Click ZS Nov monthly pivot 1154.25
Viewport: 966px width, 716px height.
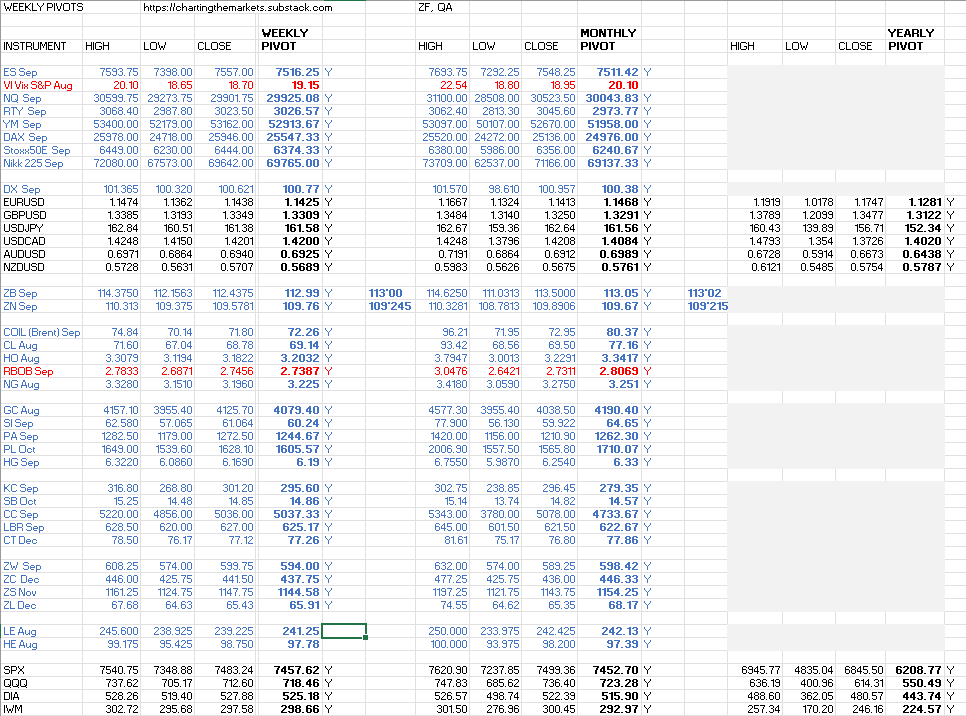pyautogui.click(x=617, y=592)
